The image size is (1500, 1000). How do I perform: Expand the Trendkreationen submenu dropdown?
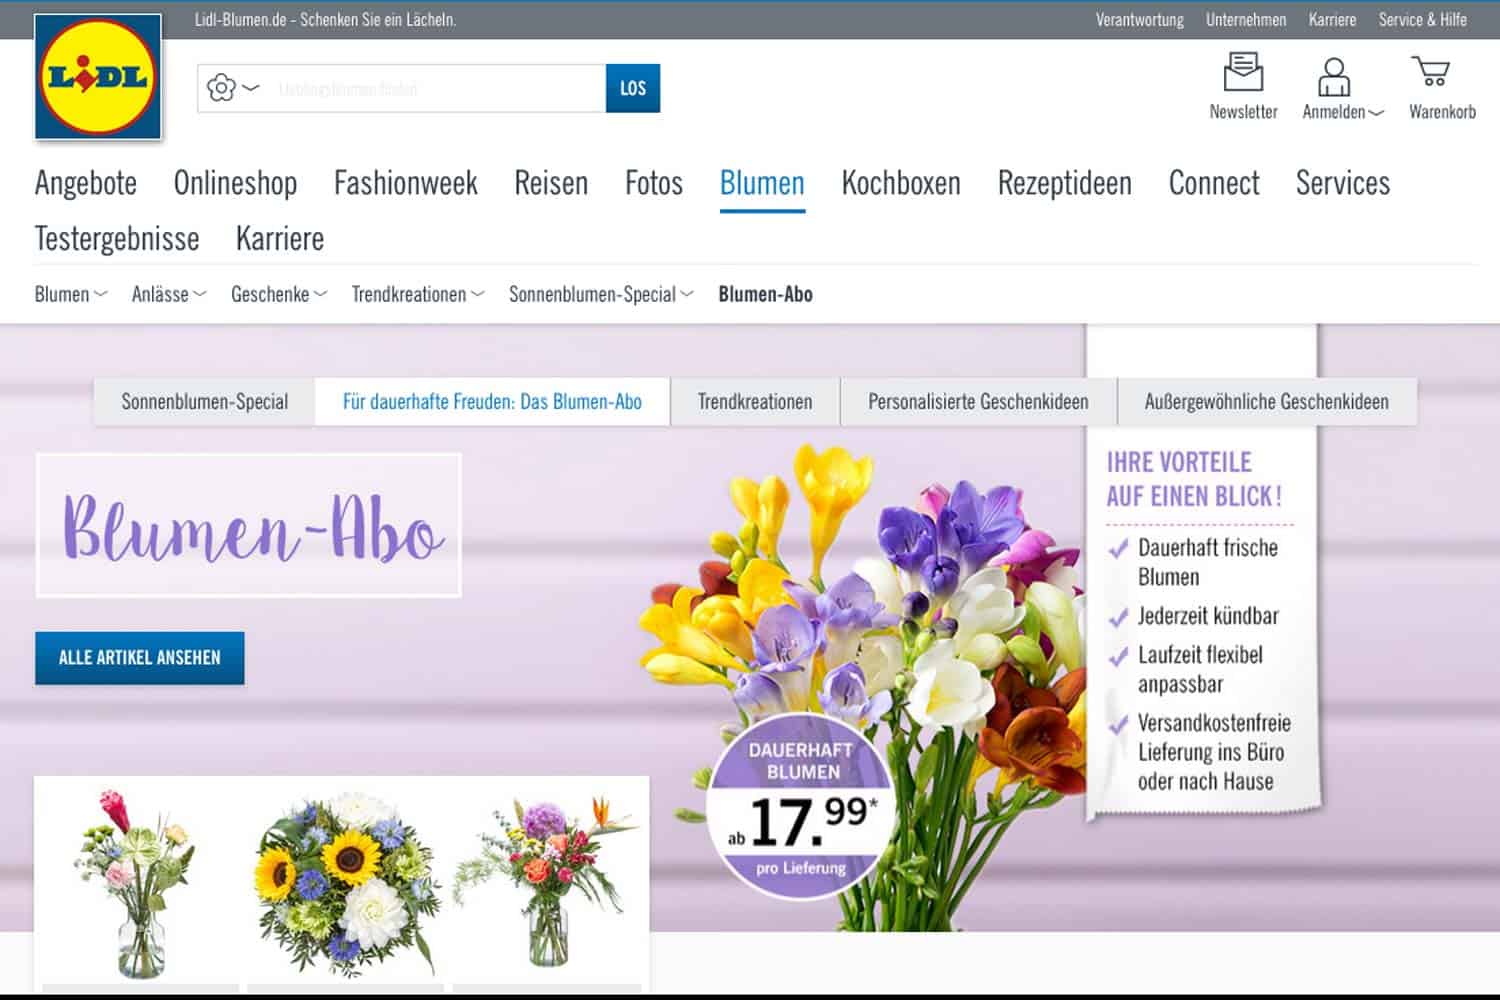tap(418, 294)
